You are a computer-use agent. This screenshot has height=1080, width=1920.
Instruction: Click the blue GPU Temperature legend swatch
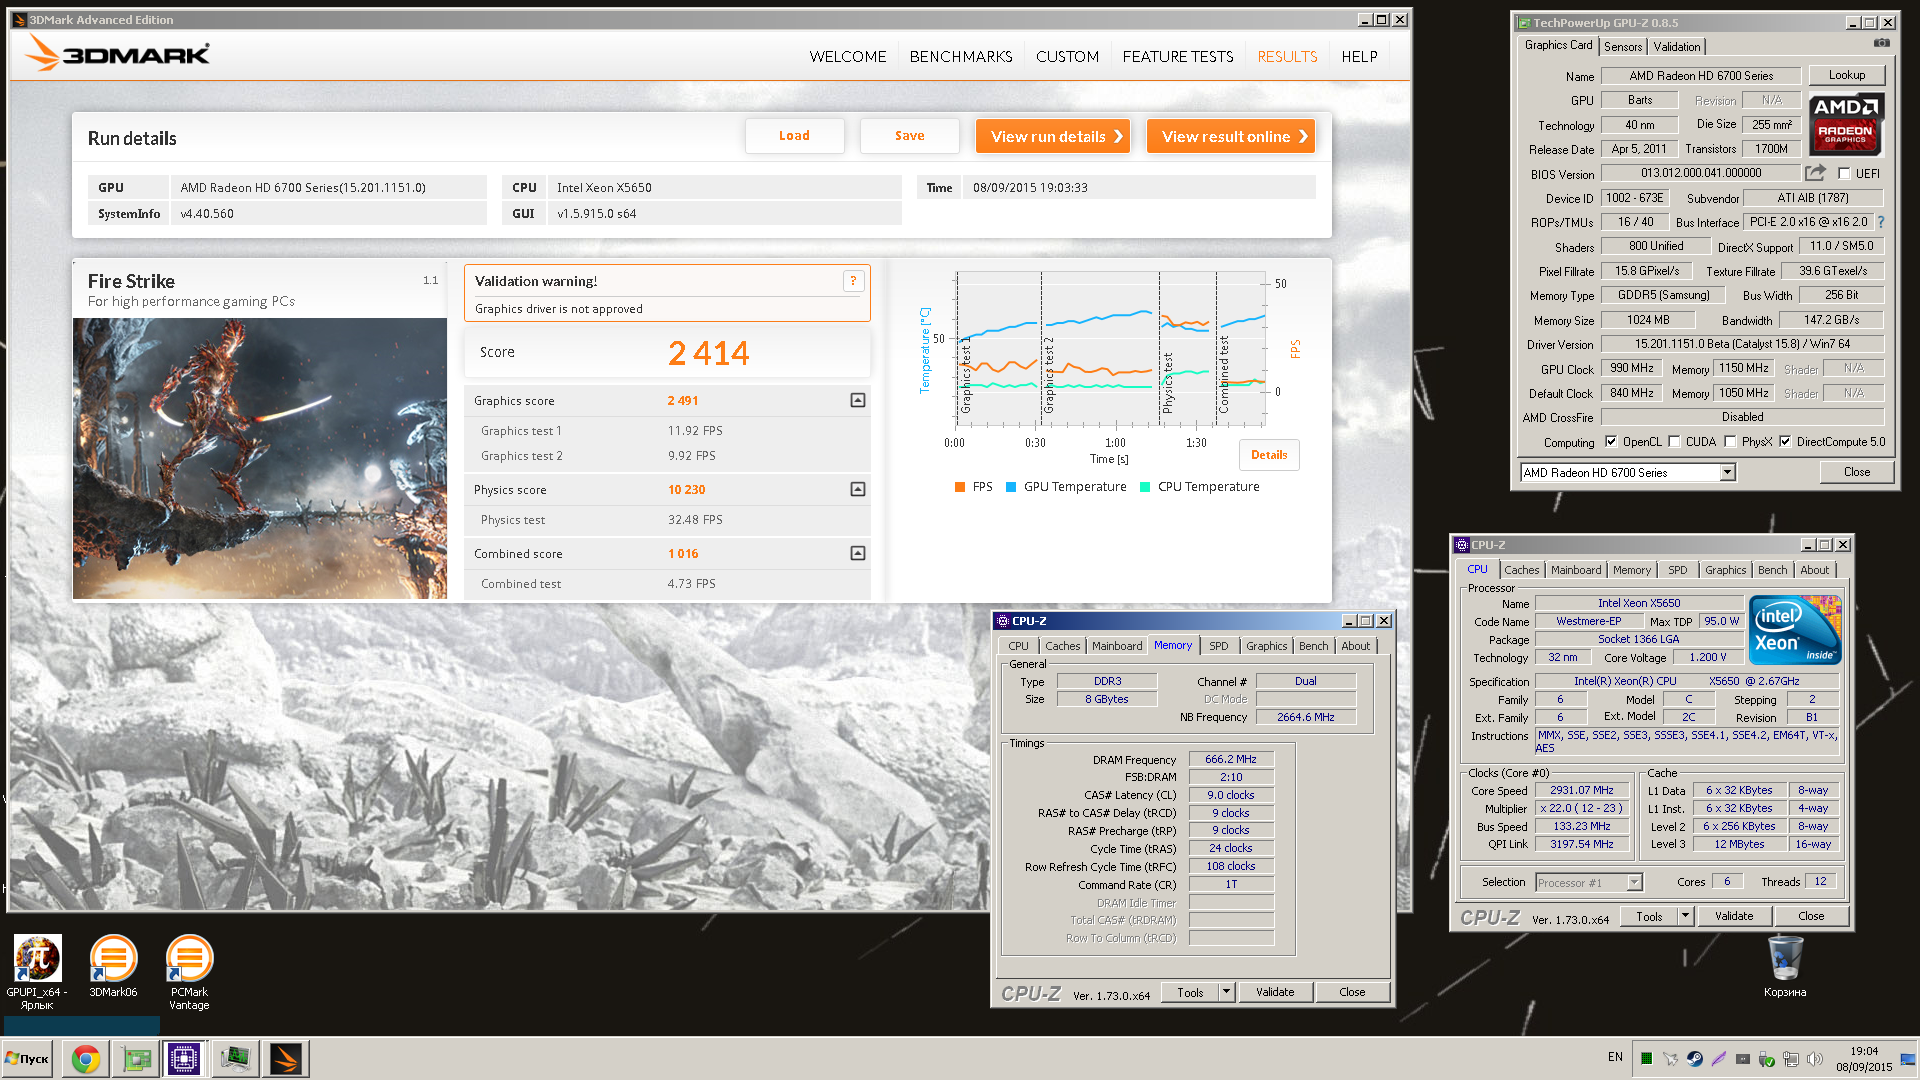(x=1011, y=487)
